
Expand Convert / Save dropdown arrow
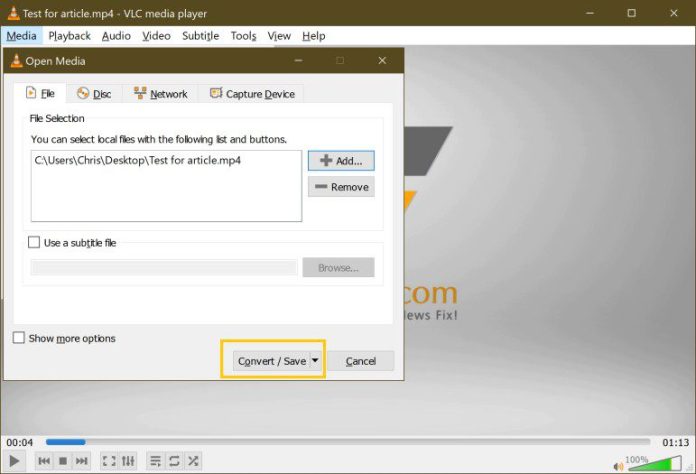coord(315,361)
